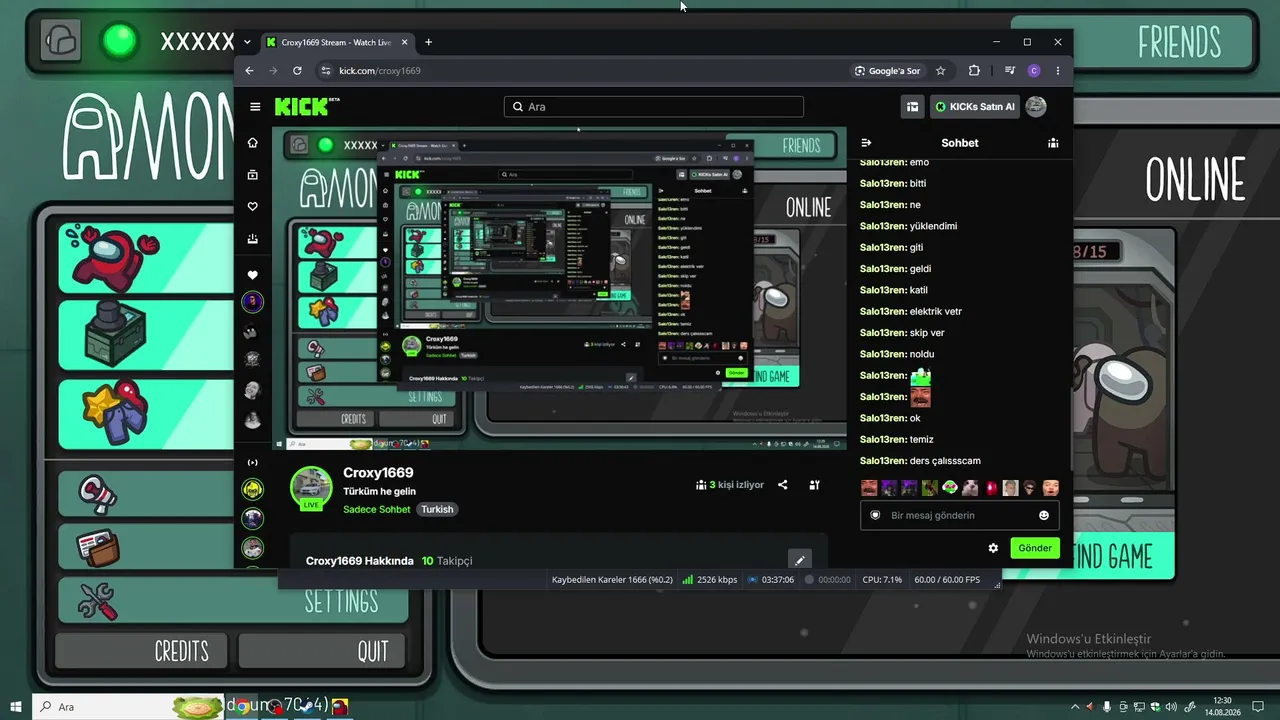Click the red crewmate button in Among Us

[145, 257]
